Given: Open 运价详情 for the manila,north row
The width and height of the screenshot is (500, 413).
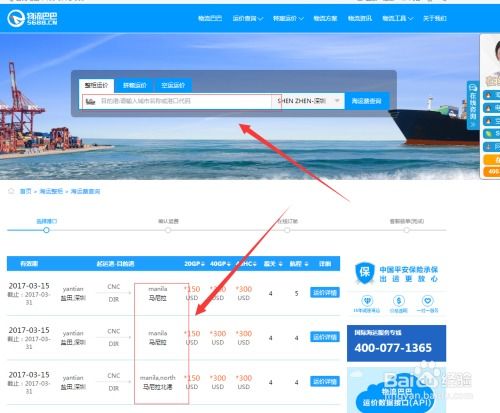Looking at the screenshot, I should tap(325, 381).
